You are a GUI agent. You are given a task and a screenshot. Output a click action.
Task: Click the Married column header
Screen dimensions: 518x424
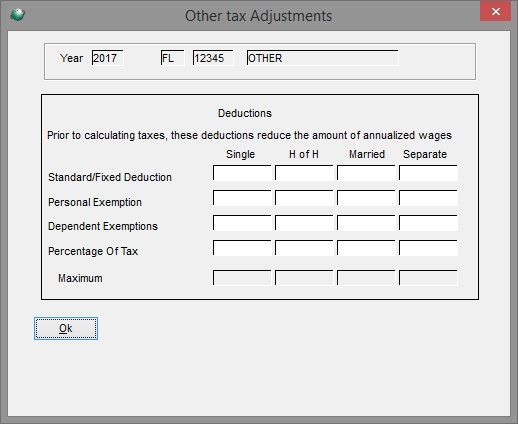367,154
